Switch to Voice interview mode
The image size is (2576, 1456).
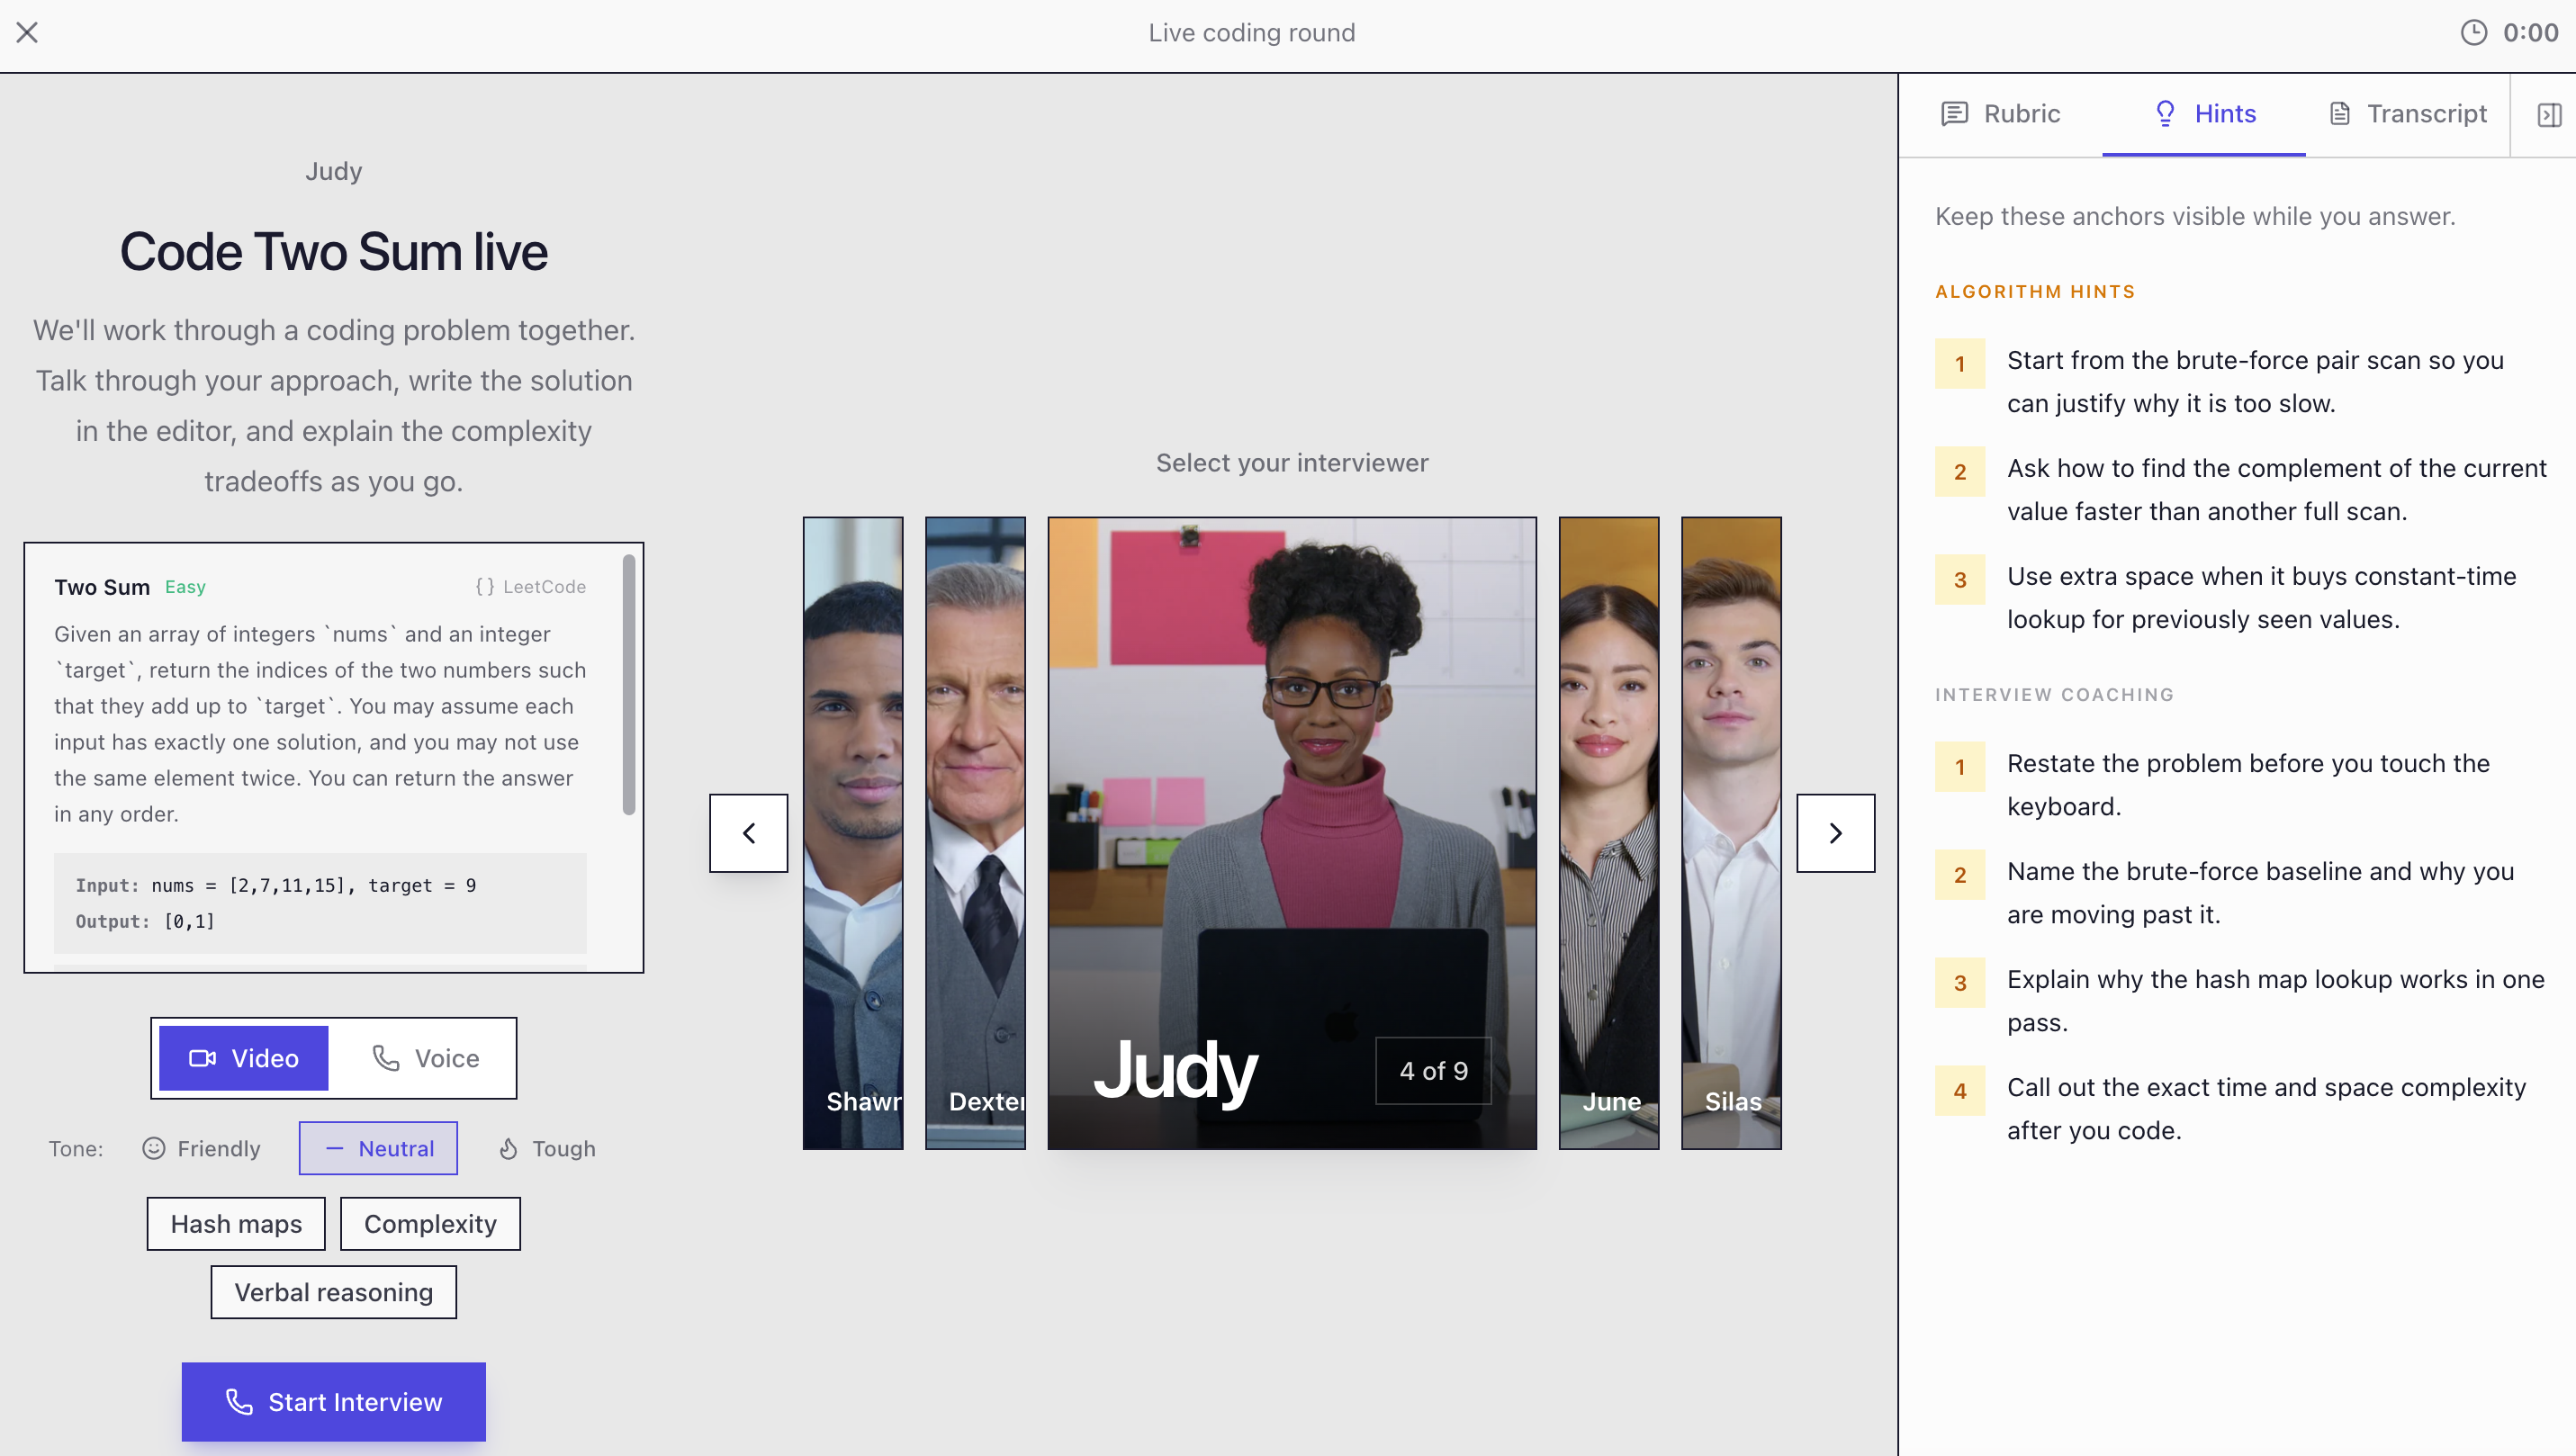(x=425, y=1058)
